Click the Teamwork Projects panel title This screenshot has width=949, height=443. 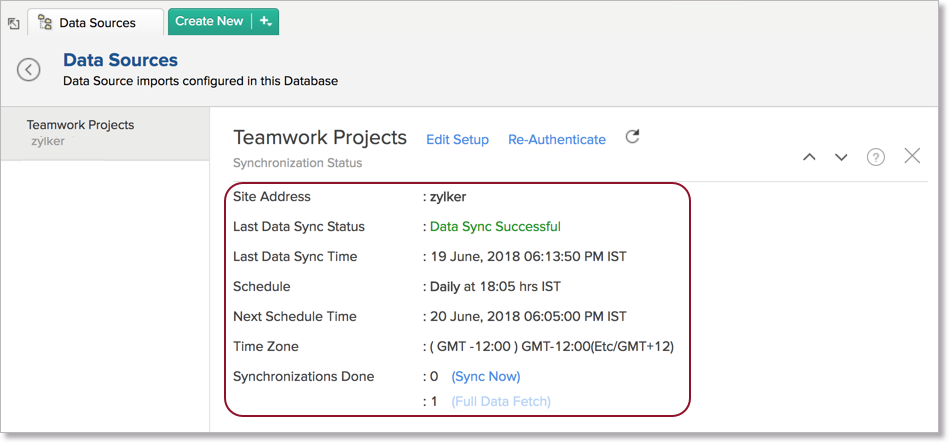[x=320, y=137]
